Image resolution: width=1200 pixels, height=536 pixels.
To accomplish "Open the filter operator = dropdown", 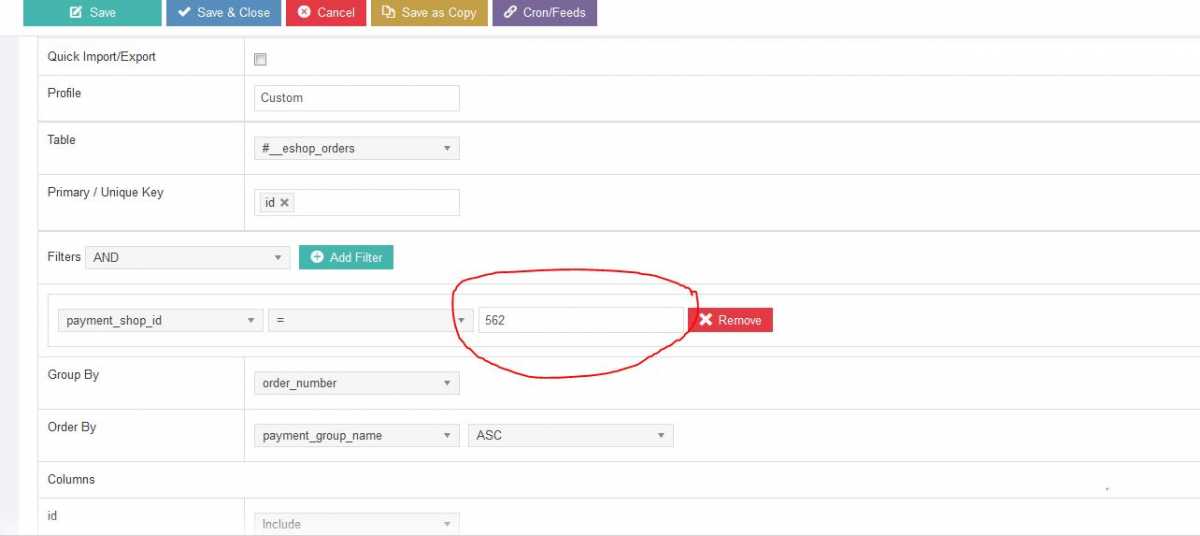I will pyautogui.click(x=371, y=320).
